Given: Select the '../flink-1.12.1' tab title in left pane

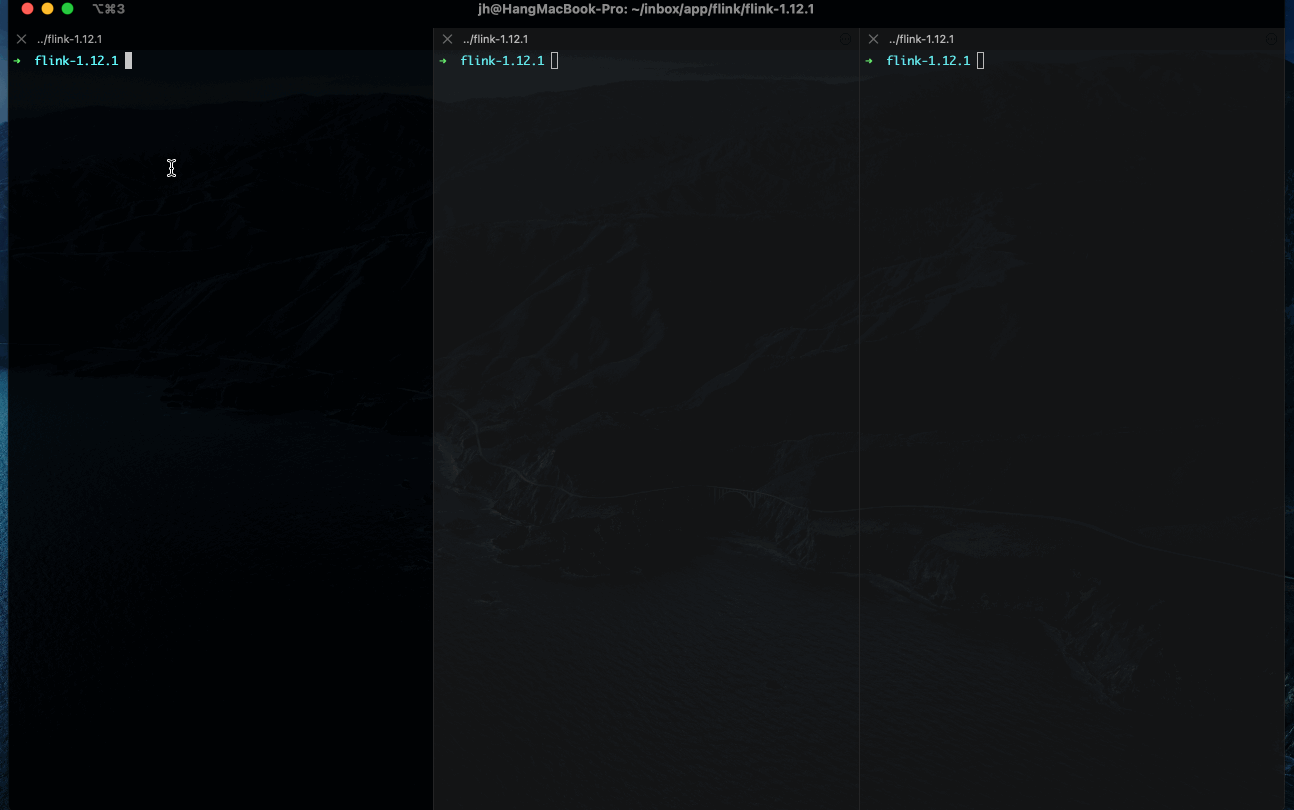Looking at the screenshot, I should 70,38.
